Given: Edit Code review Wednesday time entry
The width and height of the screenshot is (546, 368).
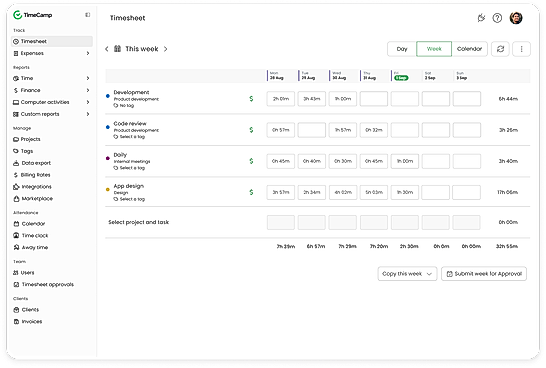Looking at the screenshot, I should click(x=343, y=130).
